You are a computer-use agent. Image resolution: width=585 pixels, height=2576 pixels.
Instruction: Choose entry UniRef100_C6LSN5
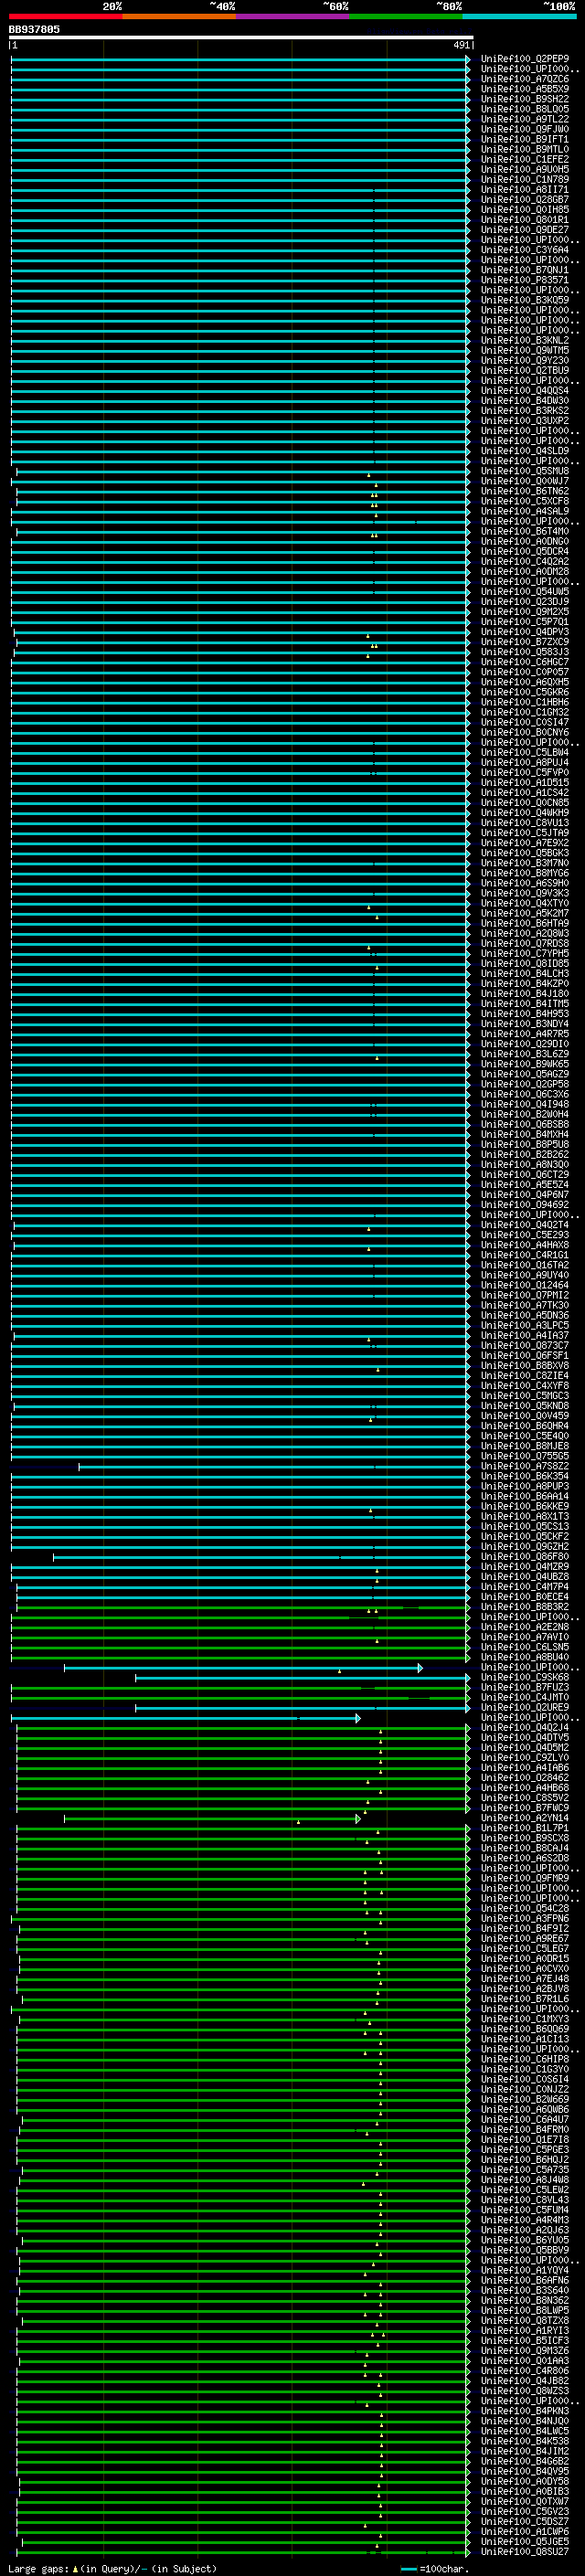tap(524, 1647)
